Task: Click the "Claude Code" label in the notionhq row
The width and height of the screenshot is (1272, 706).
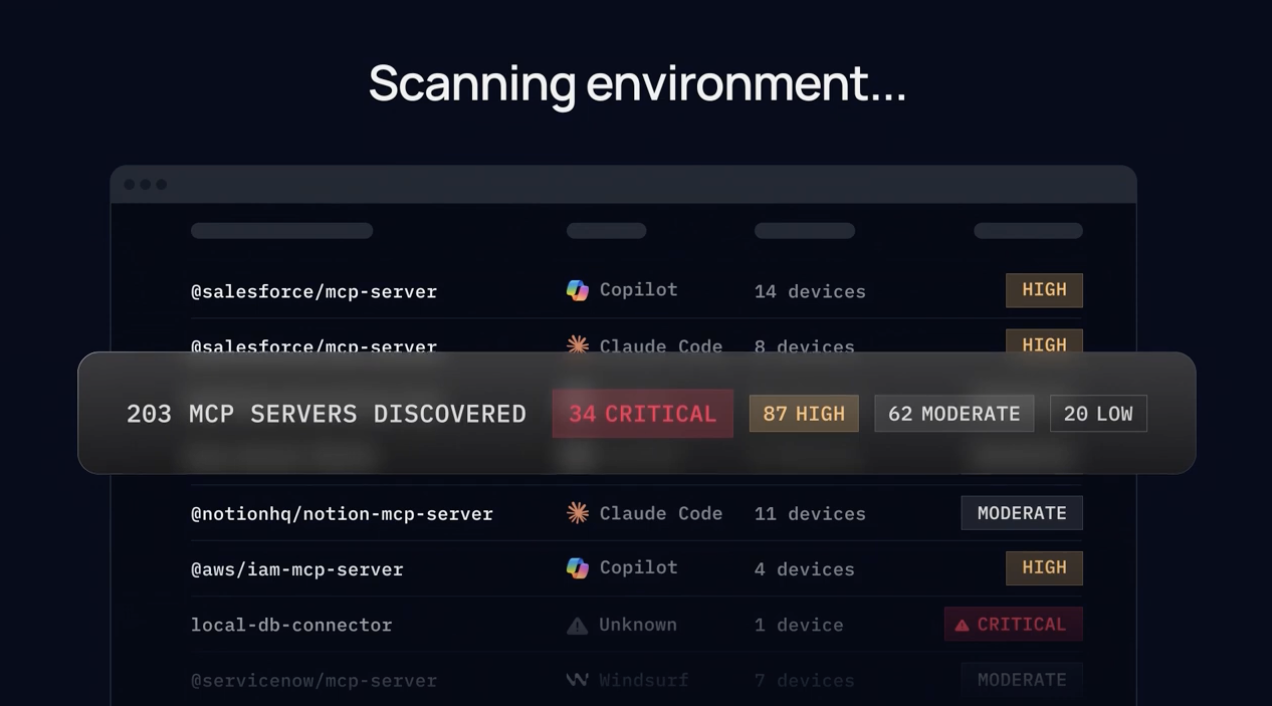Action: point(661,513)
